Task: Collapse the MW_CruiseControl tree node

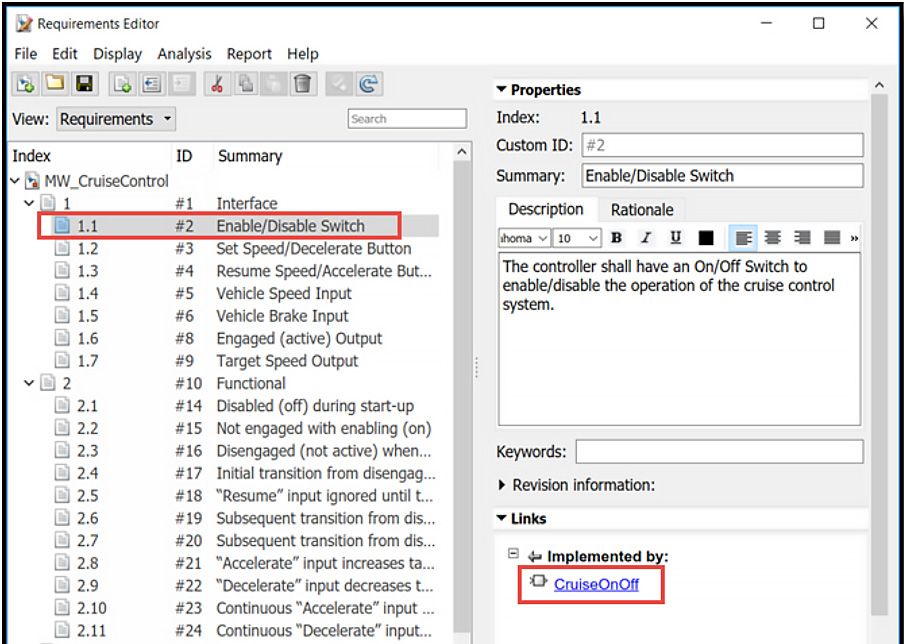Action: click(15, 182)
